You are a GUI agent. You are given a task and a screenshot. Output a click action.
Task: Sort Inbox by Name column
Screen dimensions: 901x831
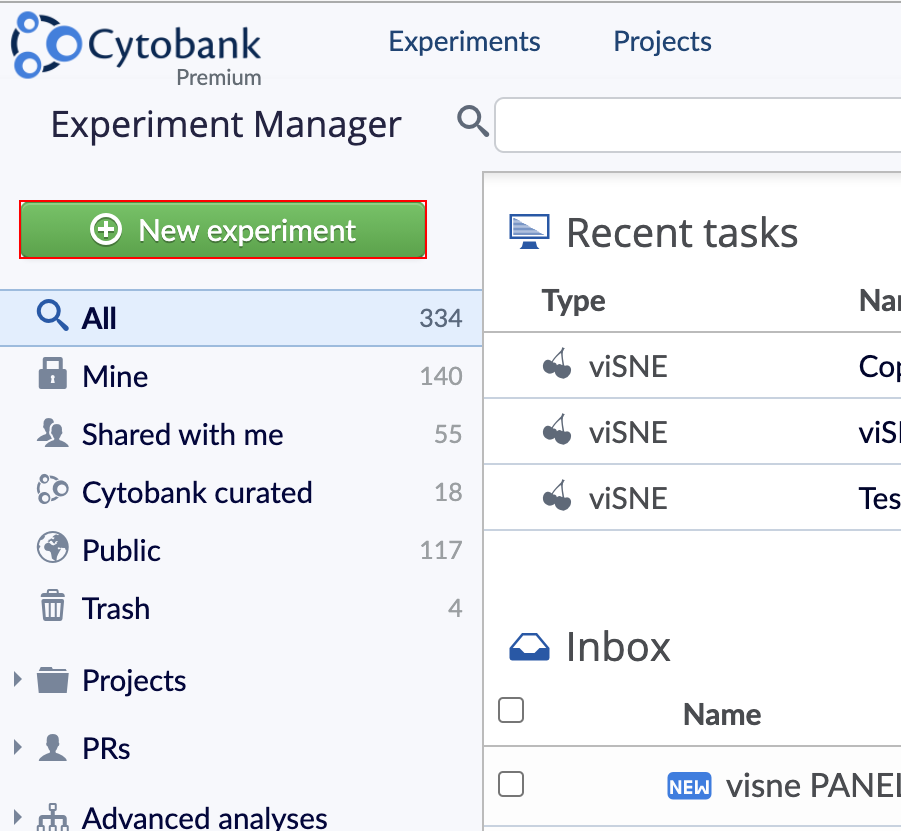pyautogui.click(x=722, y=714)
